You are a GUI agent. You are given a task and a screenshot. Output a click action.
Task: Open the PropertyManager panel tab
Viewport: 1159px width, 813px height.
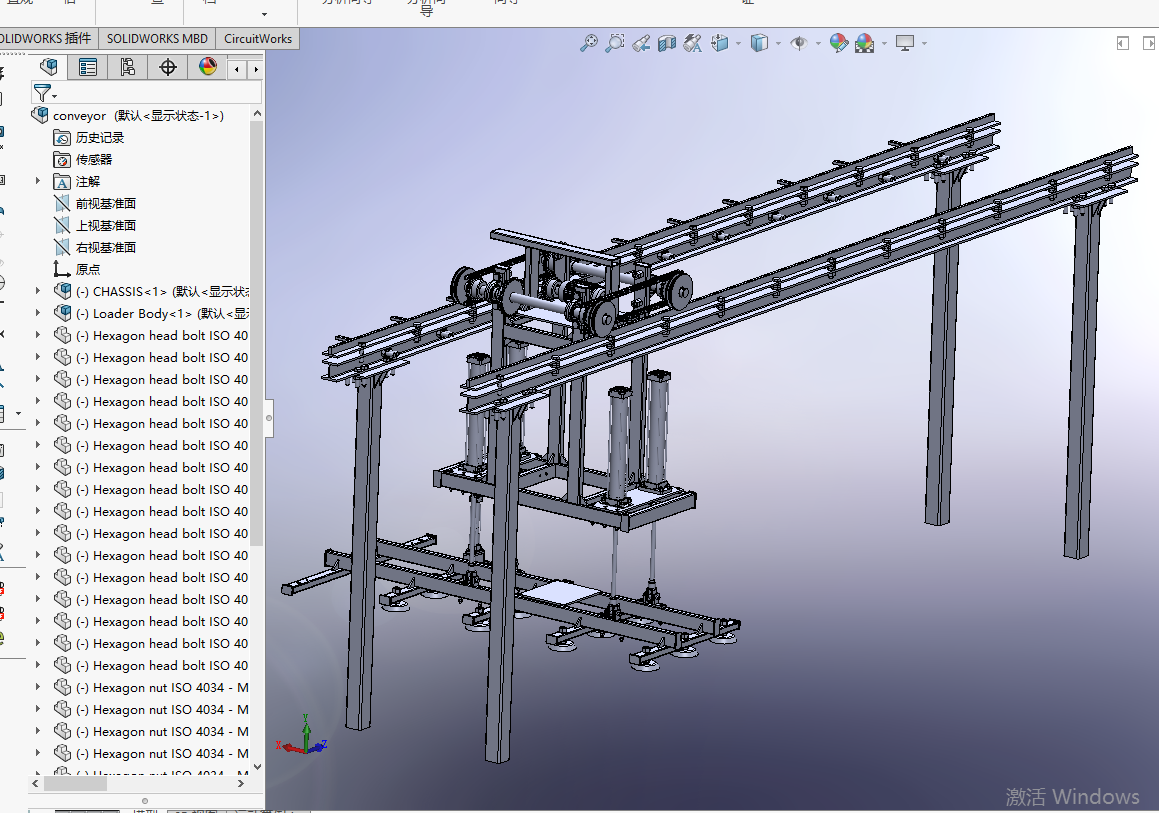[x=88, y=67]
